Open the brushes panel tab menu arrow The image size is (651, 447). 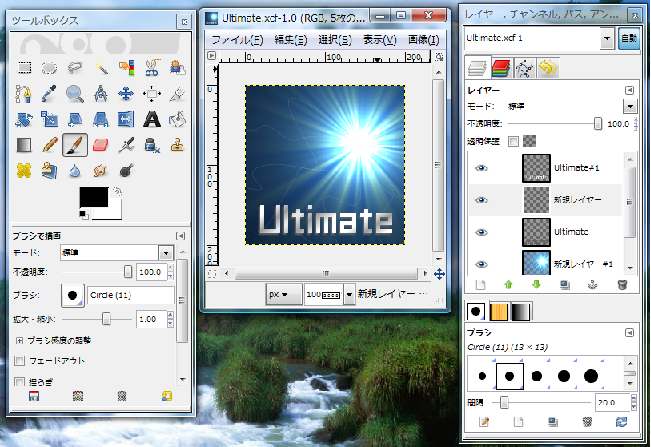pyautogui.click(x=629, y=332)
